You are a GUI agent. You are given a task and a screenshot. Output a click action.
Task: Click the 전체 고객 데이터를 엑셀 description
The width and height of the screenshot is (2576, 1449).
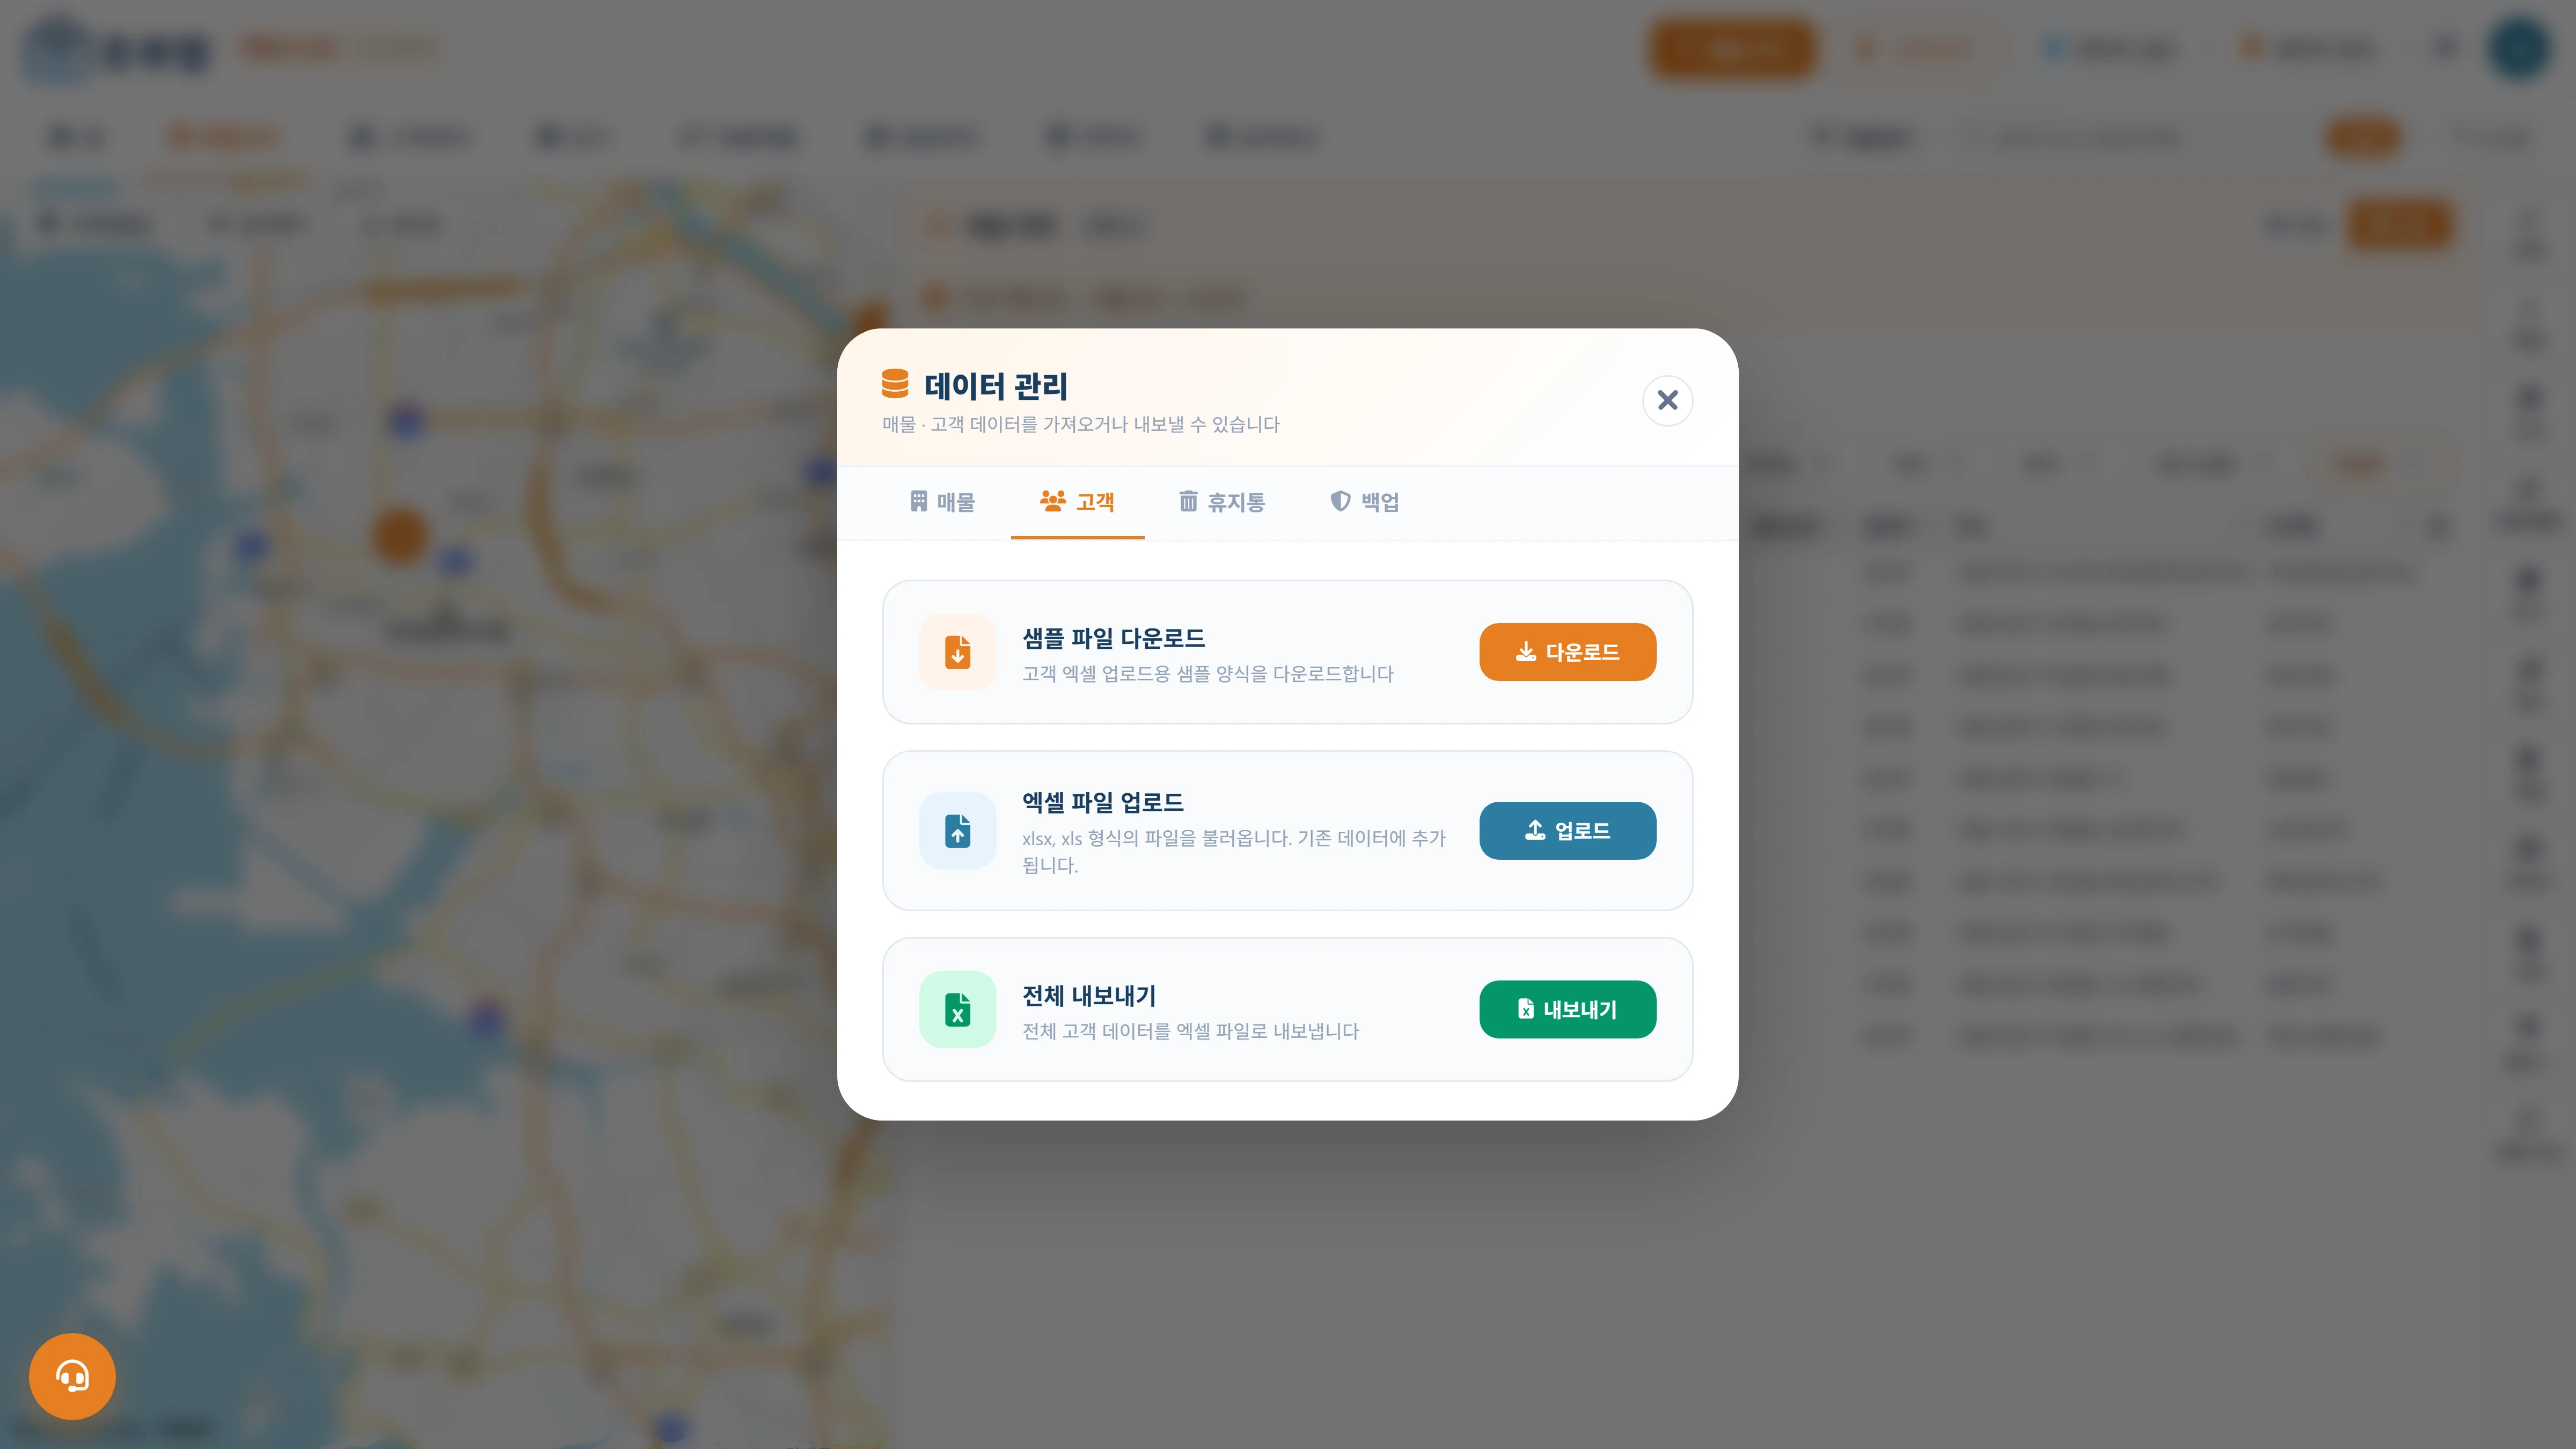(1190, 1031)
